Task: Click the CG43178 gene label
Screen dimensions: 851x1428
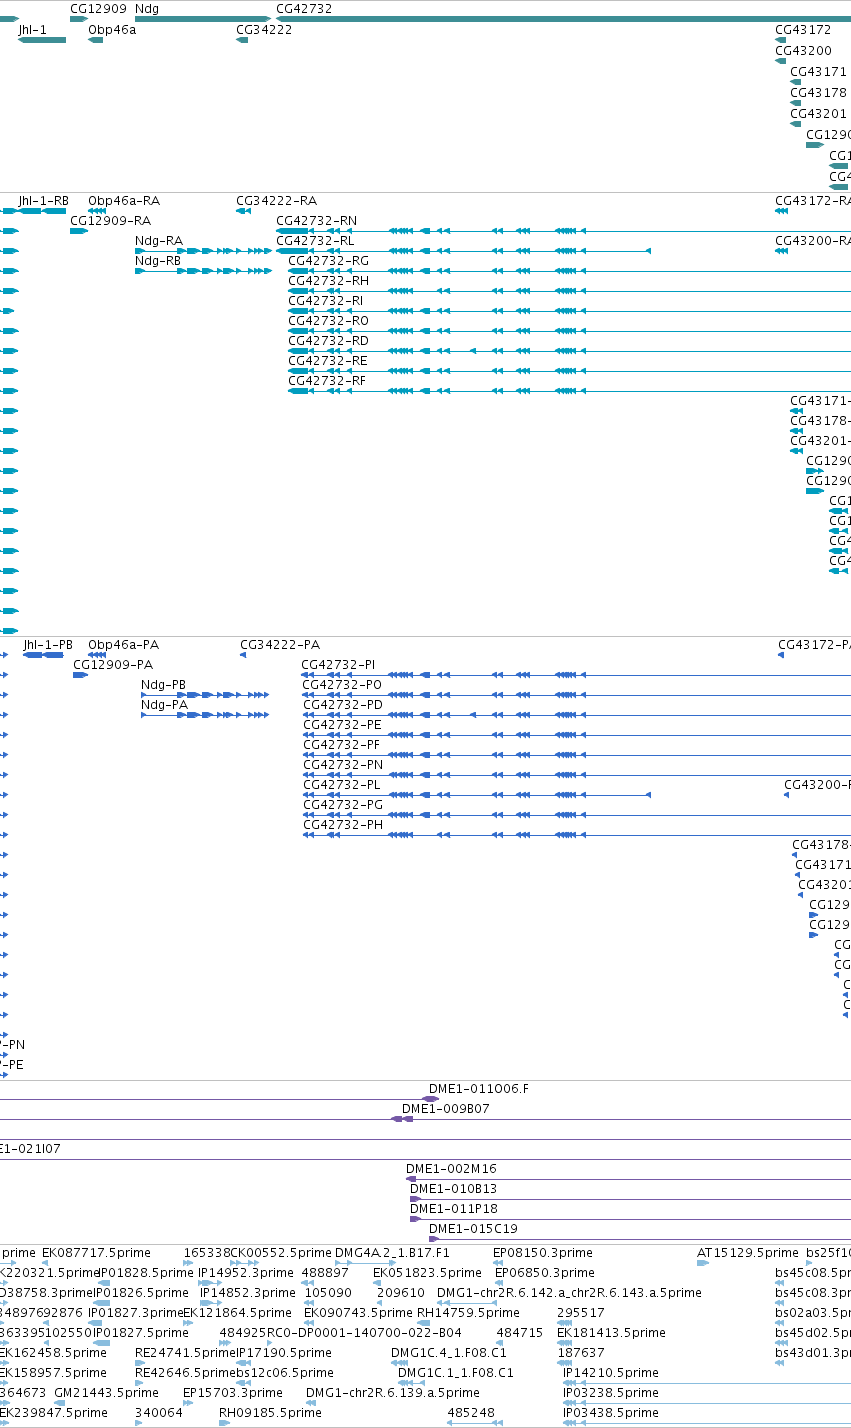Action: coord(818,93)
